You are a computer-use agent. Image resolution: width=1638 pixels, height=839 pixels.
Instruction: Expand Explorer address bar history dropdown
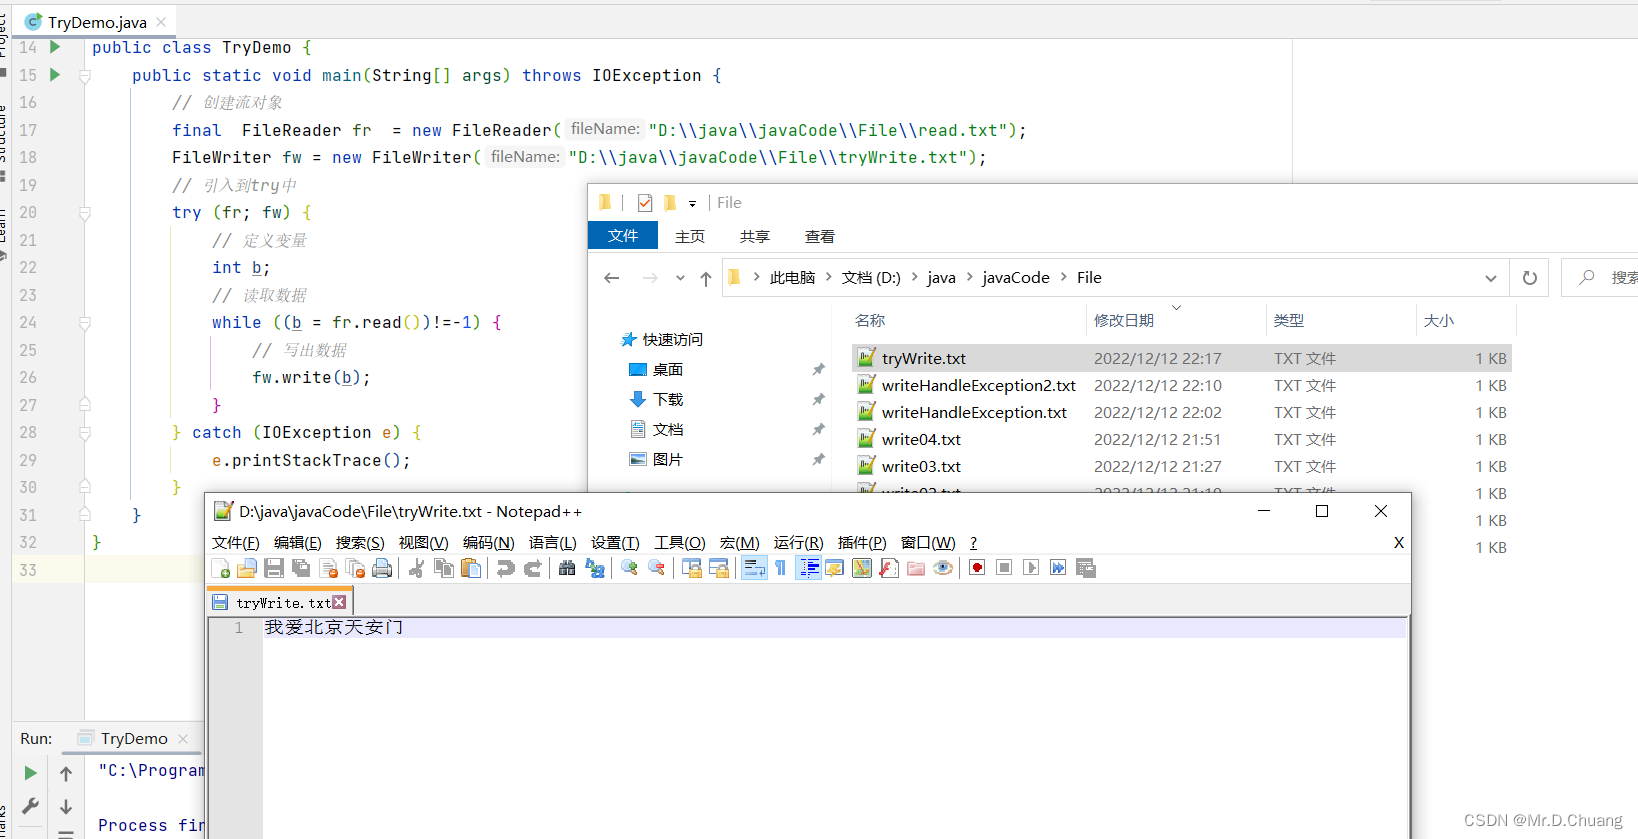coord(1491,278)
